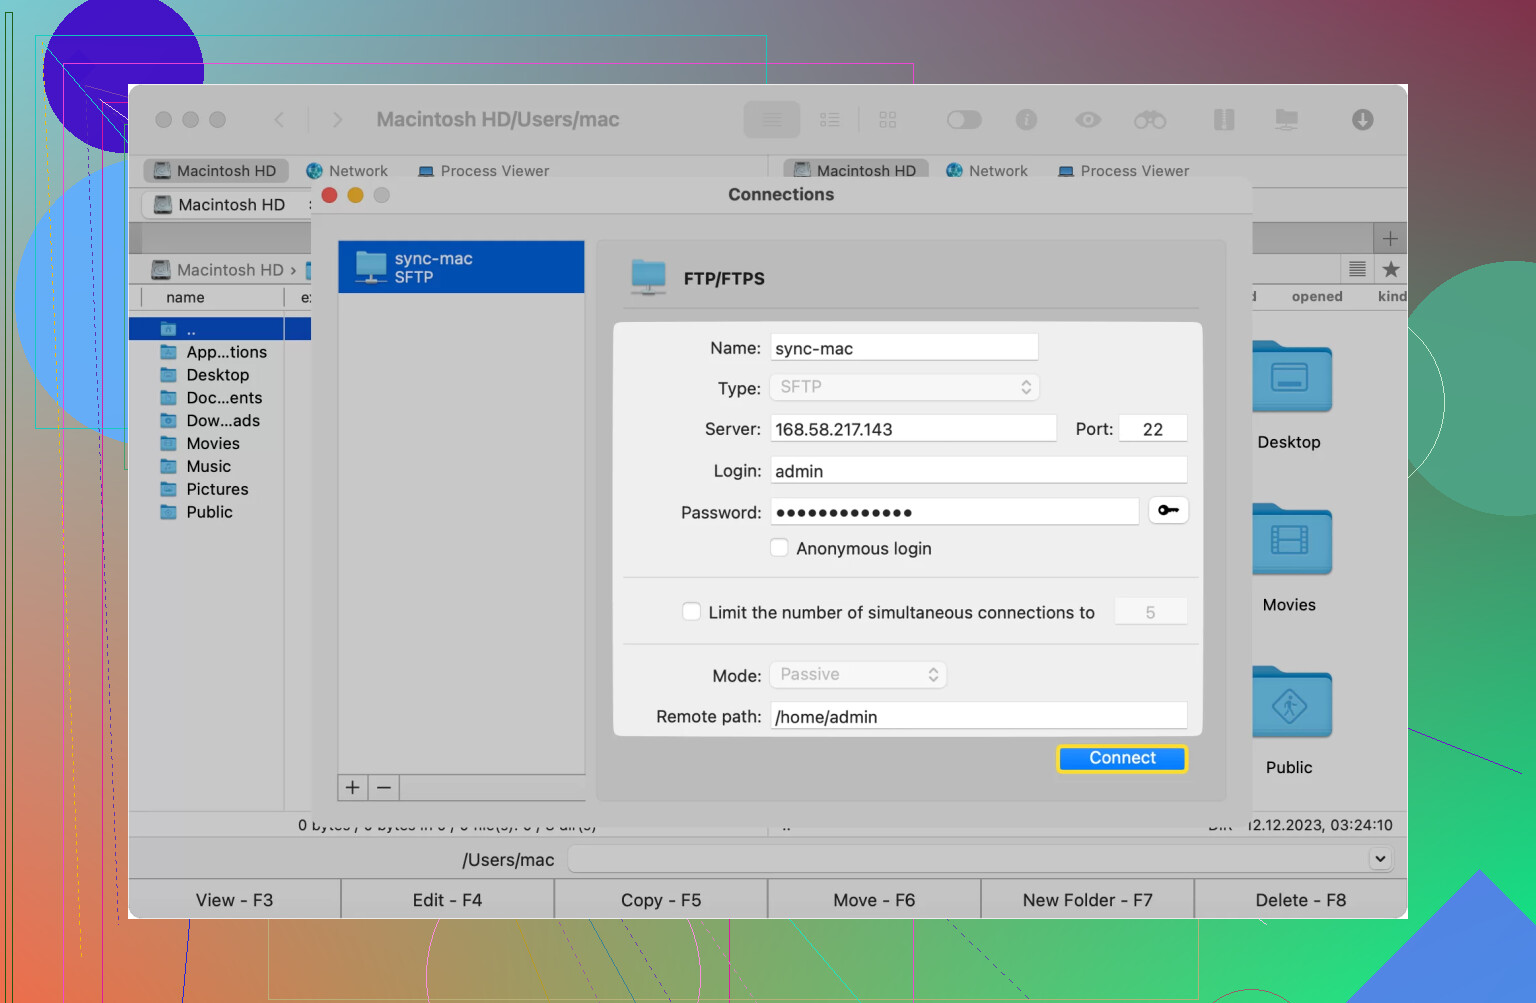Reveal password using the key icon
This screenshot has width=1536, height=1003.
1167,511
